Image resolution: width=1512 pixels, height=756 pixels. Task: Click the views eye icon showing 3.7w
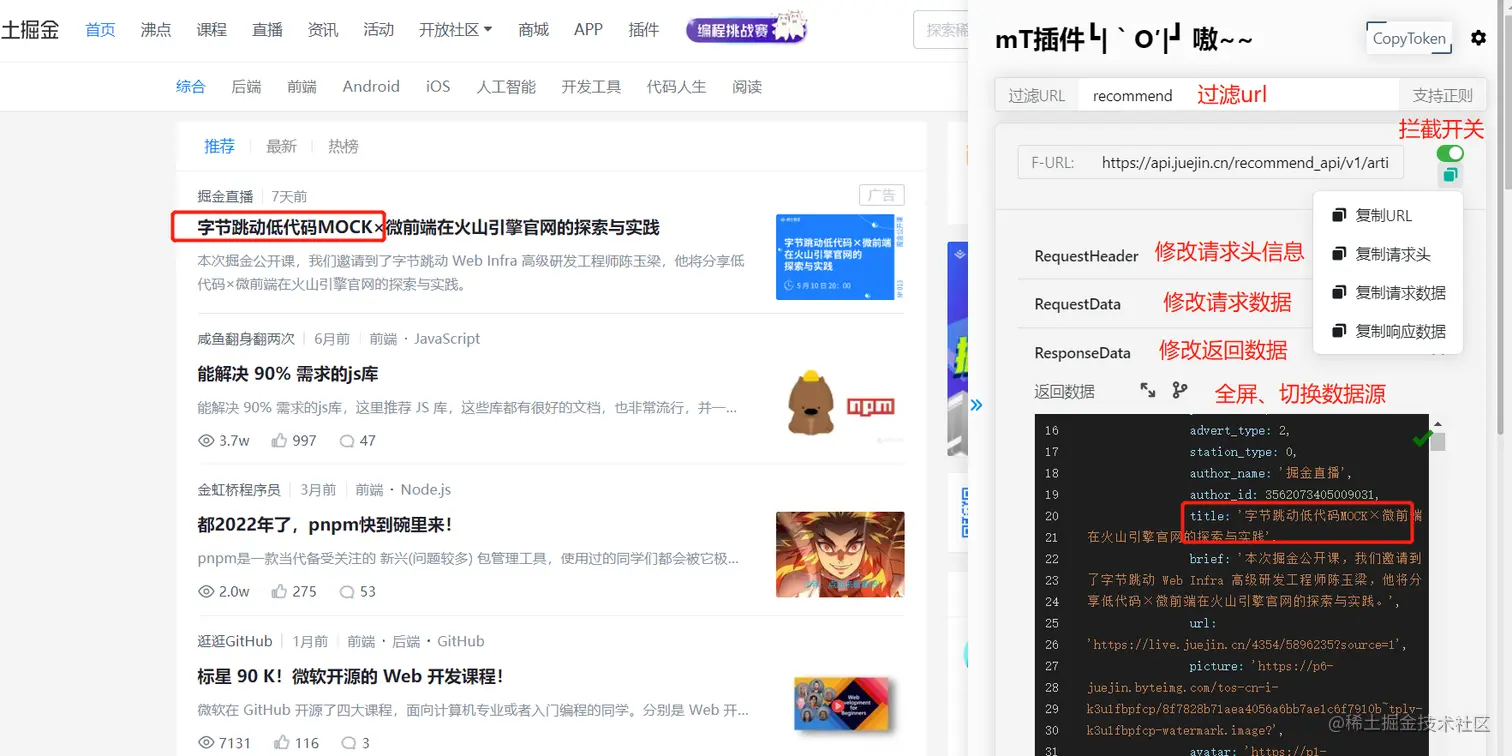tap(207, 440)
